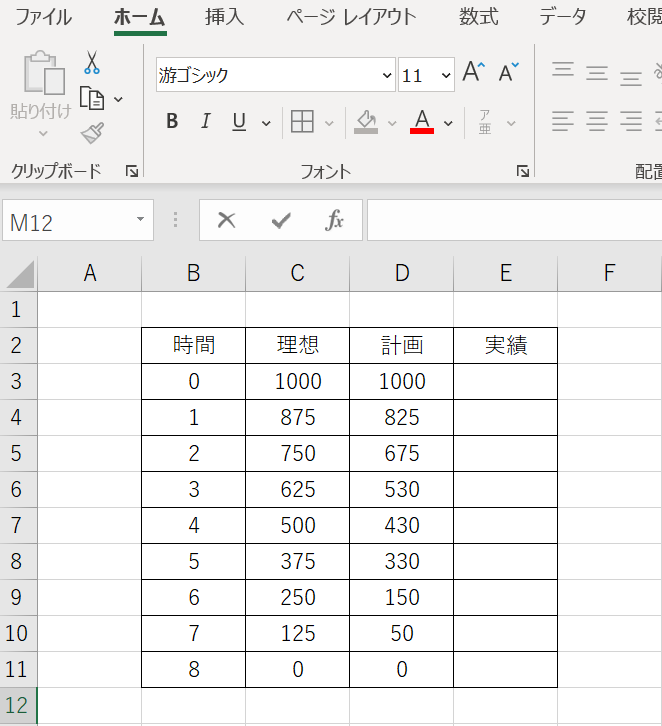Select cell containing 825
Screen dimensions: 662x726
pyautogui.click(x=401, y=418)
